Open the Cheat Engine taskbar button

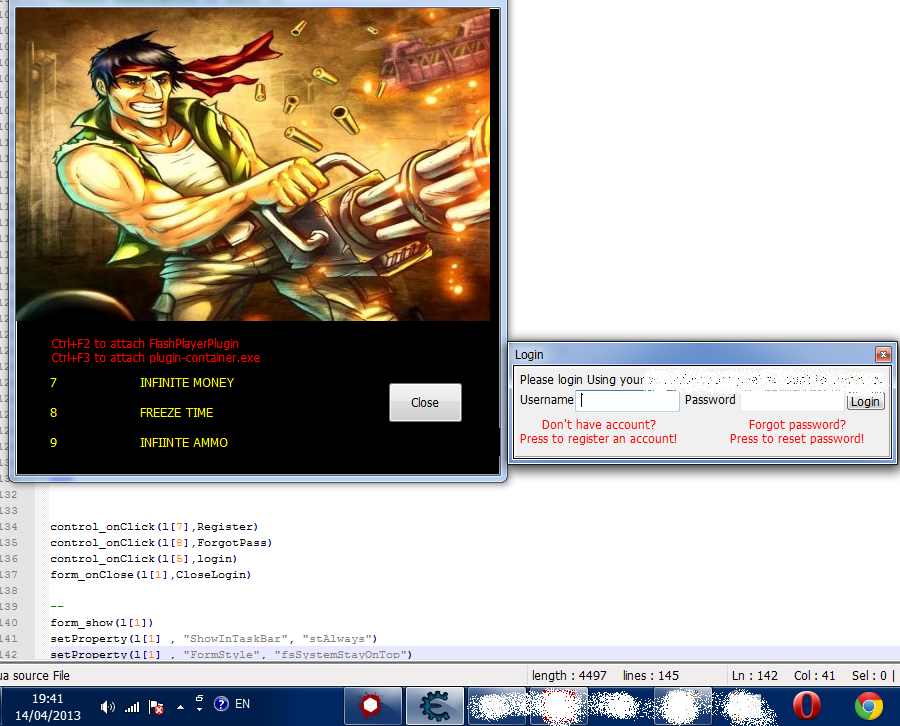pyautogui.click(x=435, y=705)
